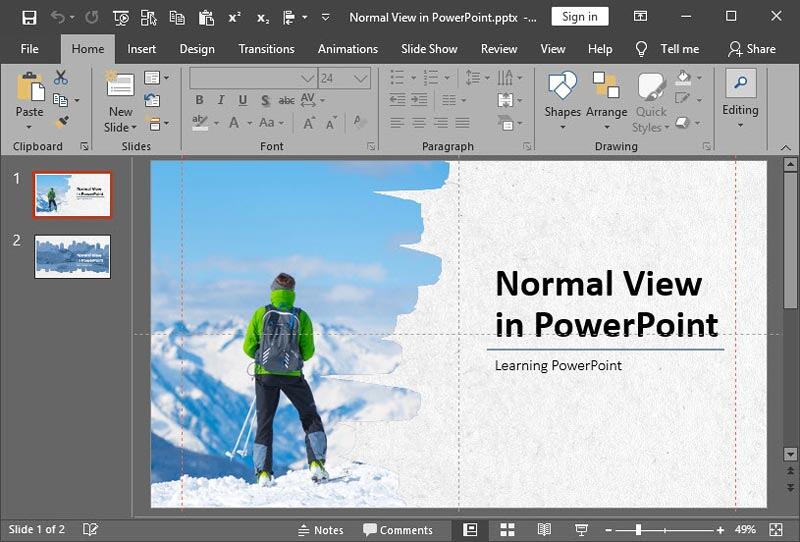The image size is (800, 542).
Task: Click the Shape Fill paint bucket icon
Action: tap(683, 78)
